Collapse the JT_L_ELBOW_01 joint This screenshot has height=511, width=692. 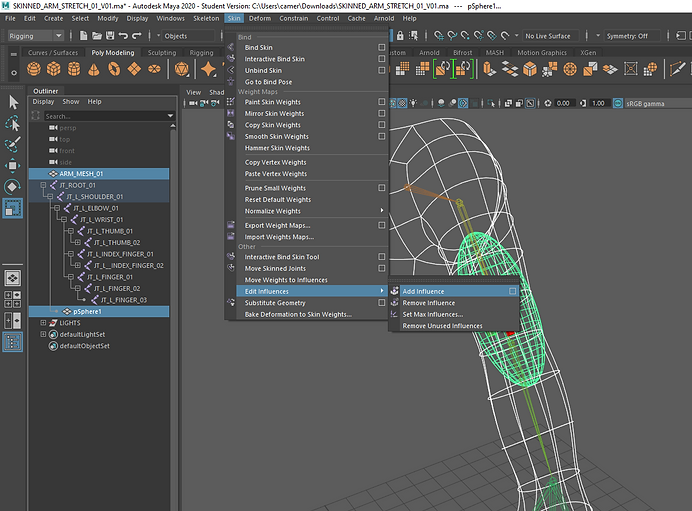(x=57, y=208)
